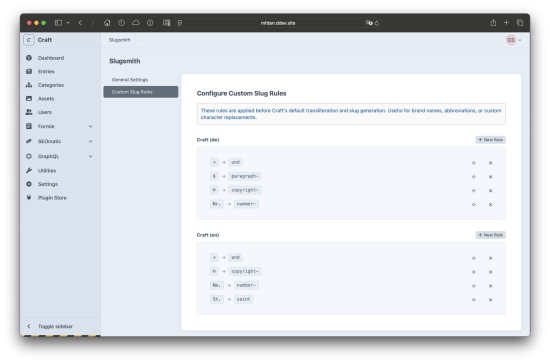This screenshot has width=550, height=363.
Task: Delete the 'number-' rule with X
Action: [490, 286]
